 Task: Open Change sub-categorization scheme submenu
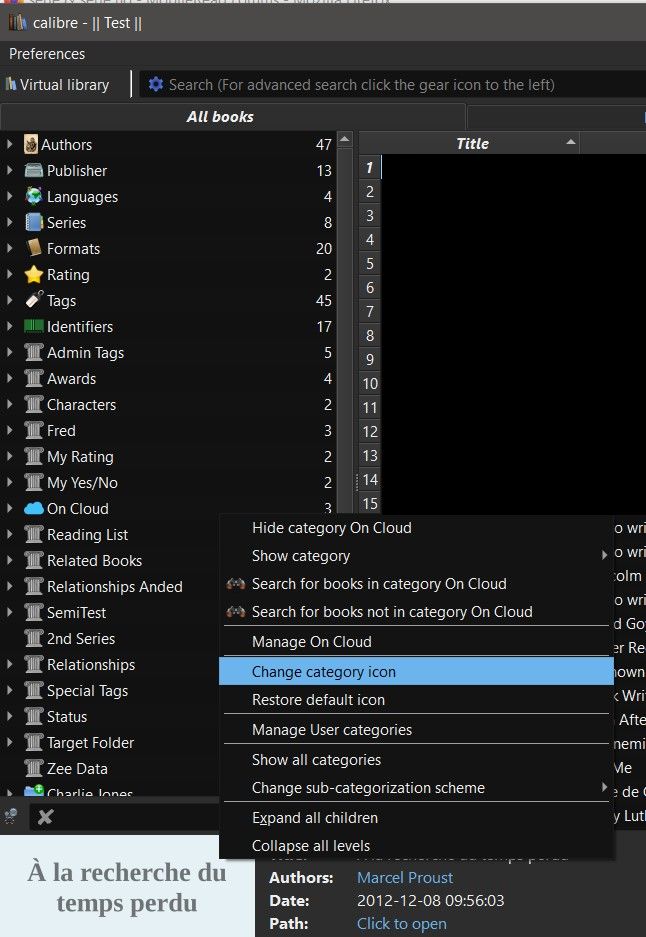pos(417,788)
